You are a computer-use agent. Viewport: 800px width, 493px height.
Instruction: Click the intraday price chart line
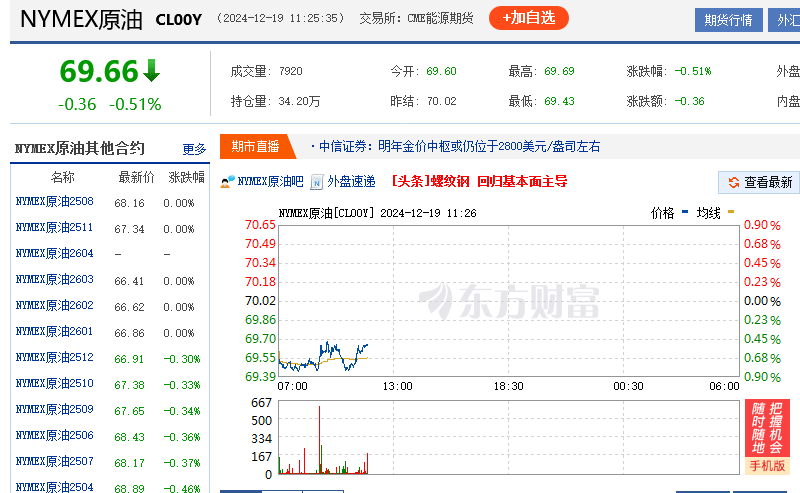click(x=323, y=356)
